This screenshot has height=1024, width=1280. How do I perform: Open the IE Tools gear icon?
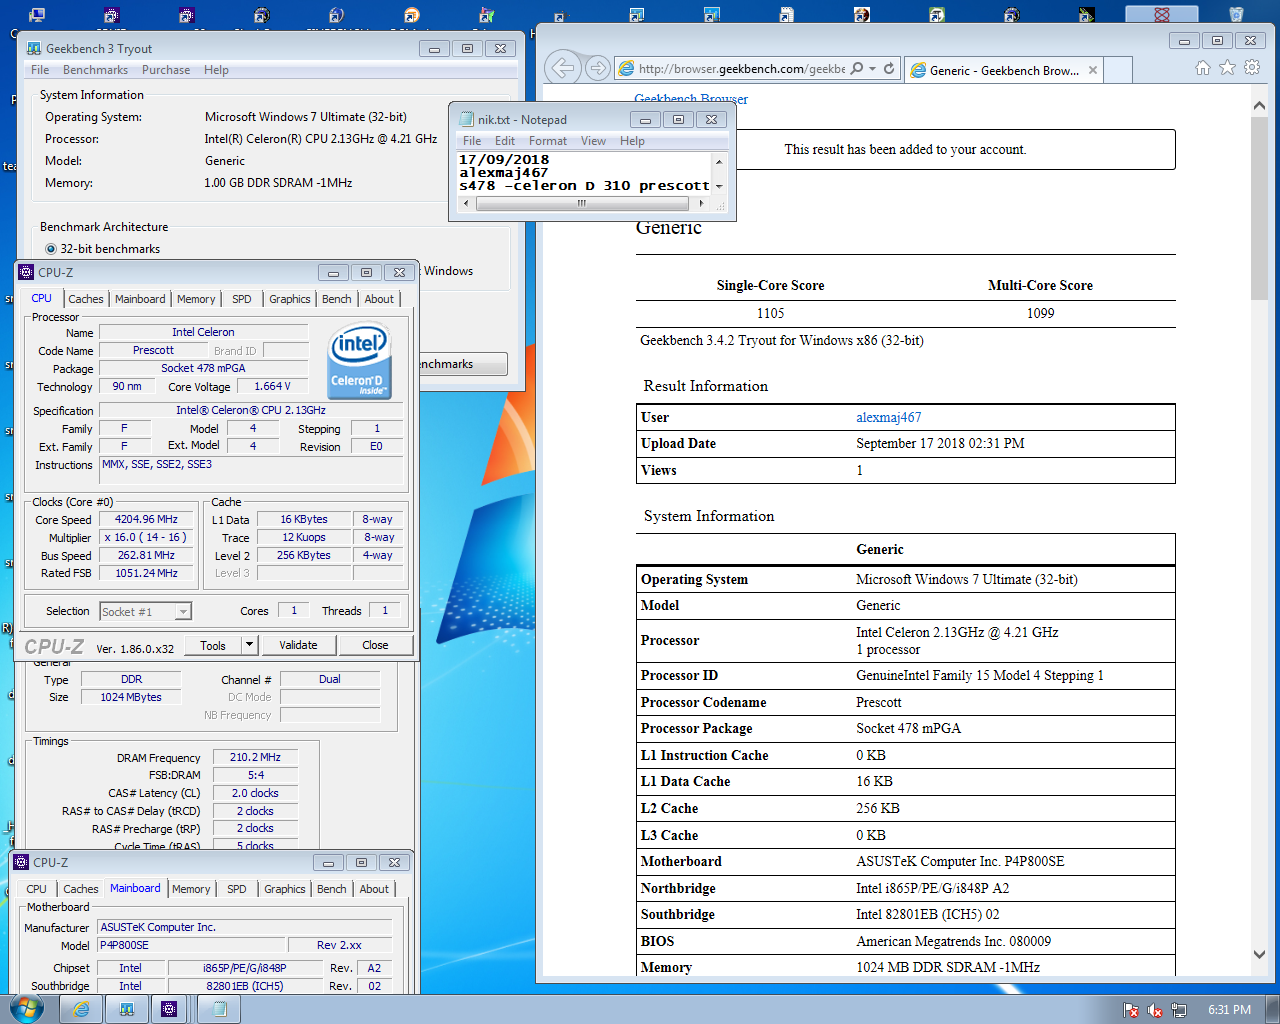point(1252,68)
